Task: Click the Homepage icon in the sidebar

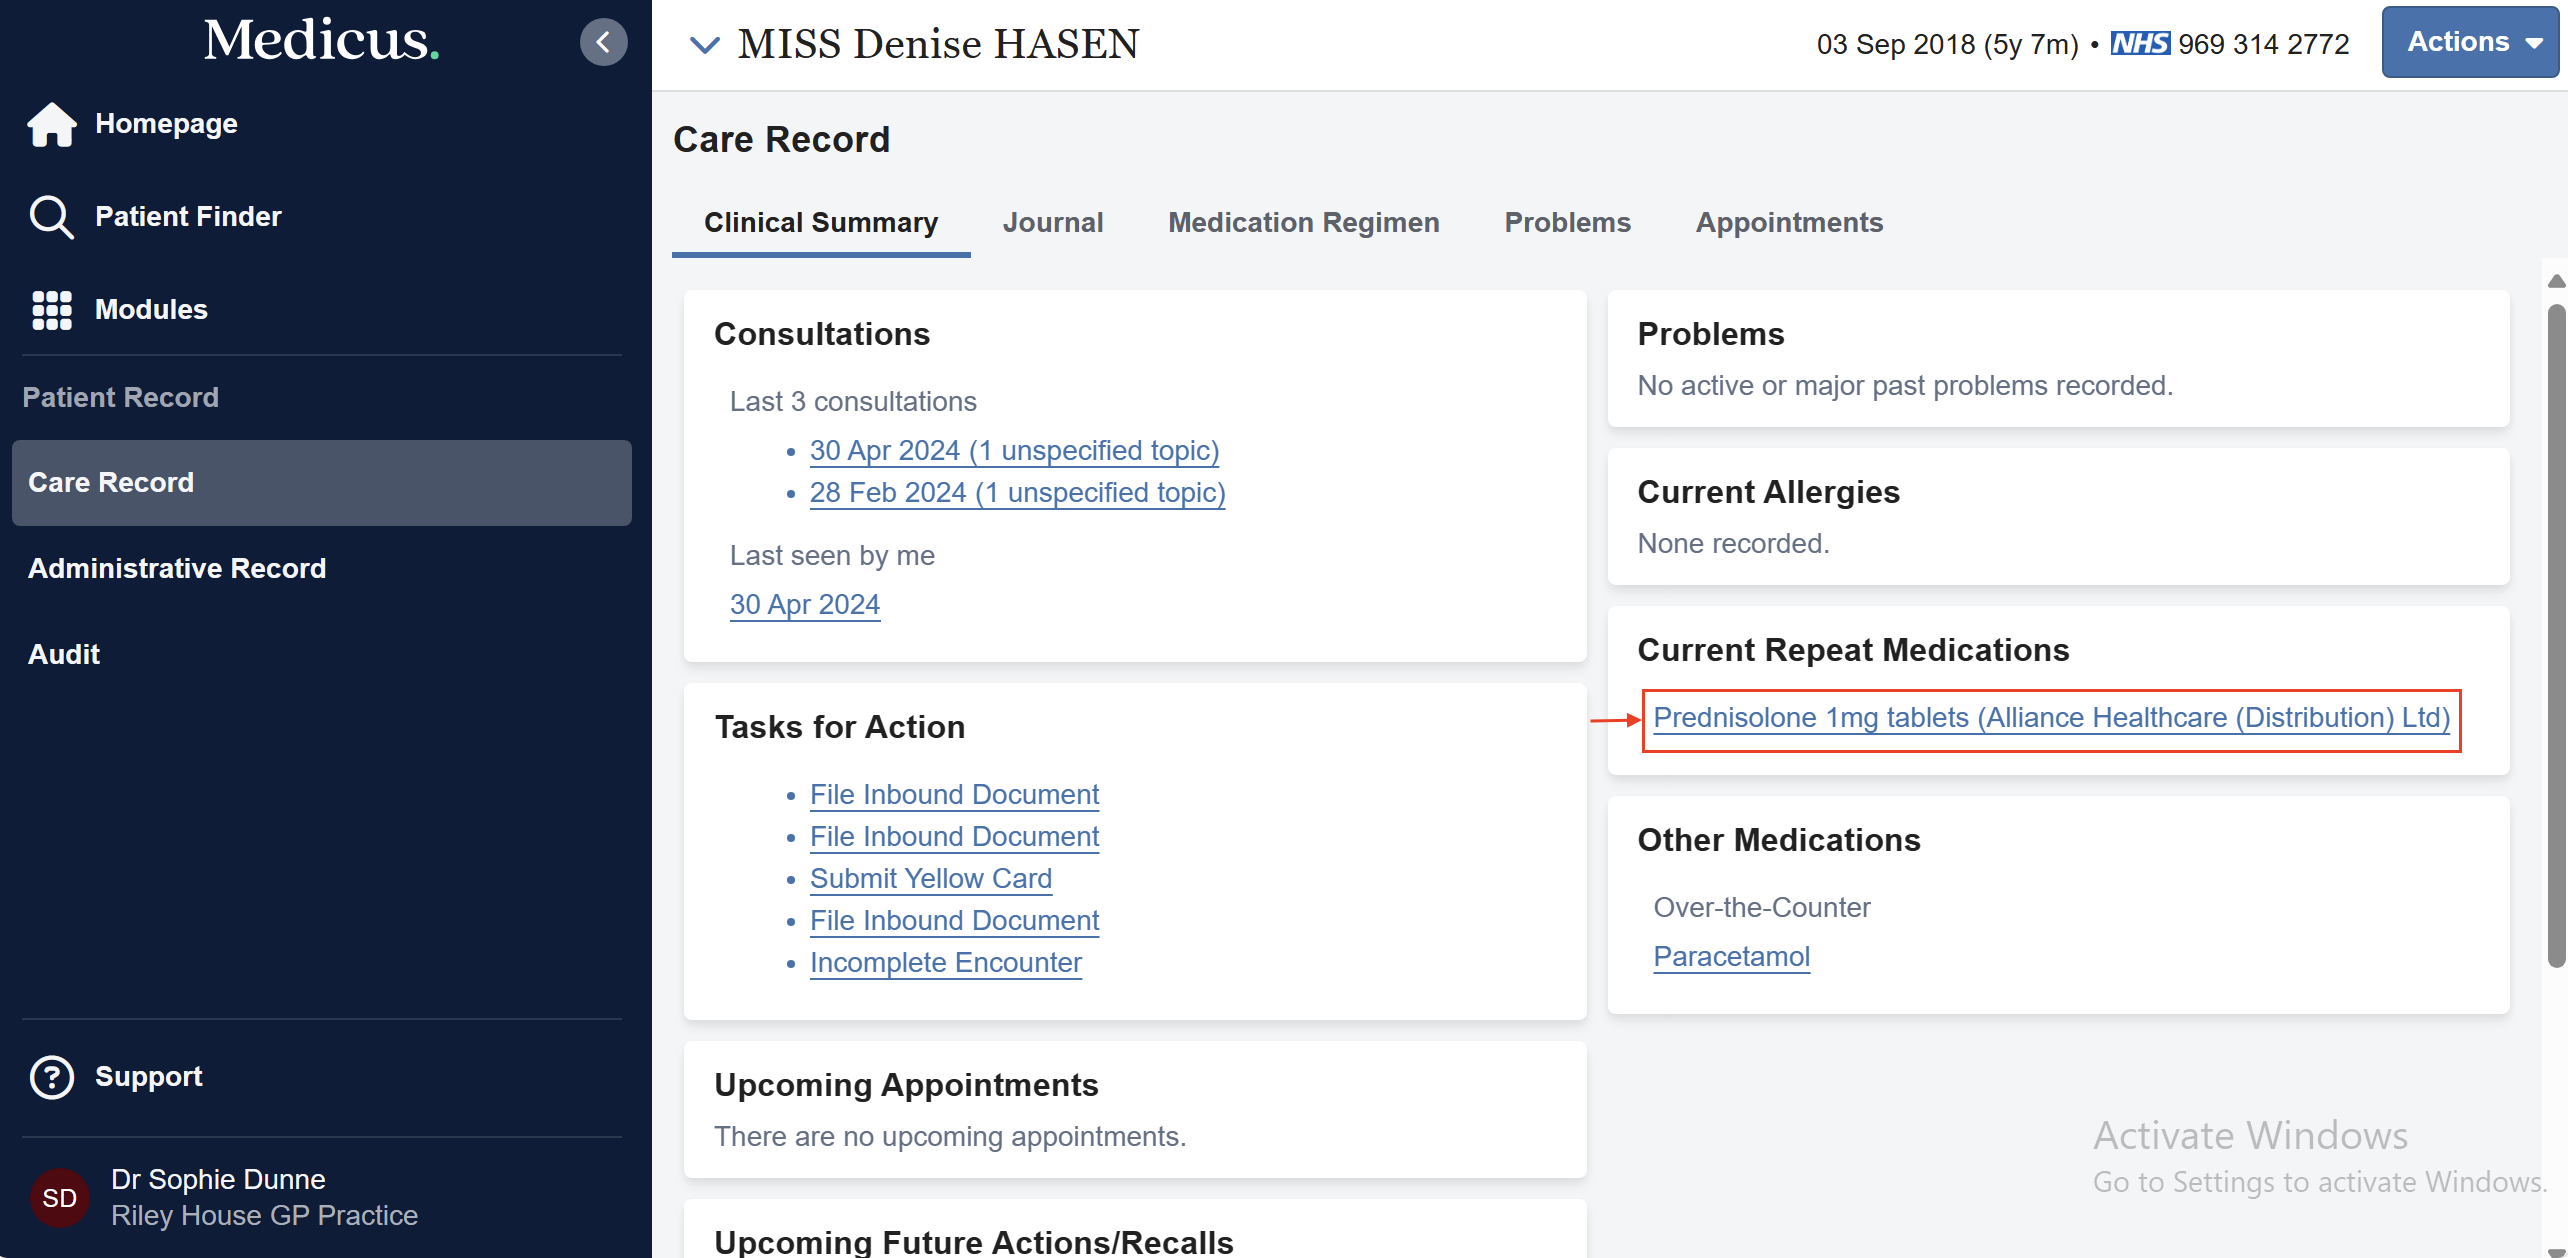Action: tap(51, 124)
